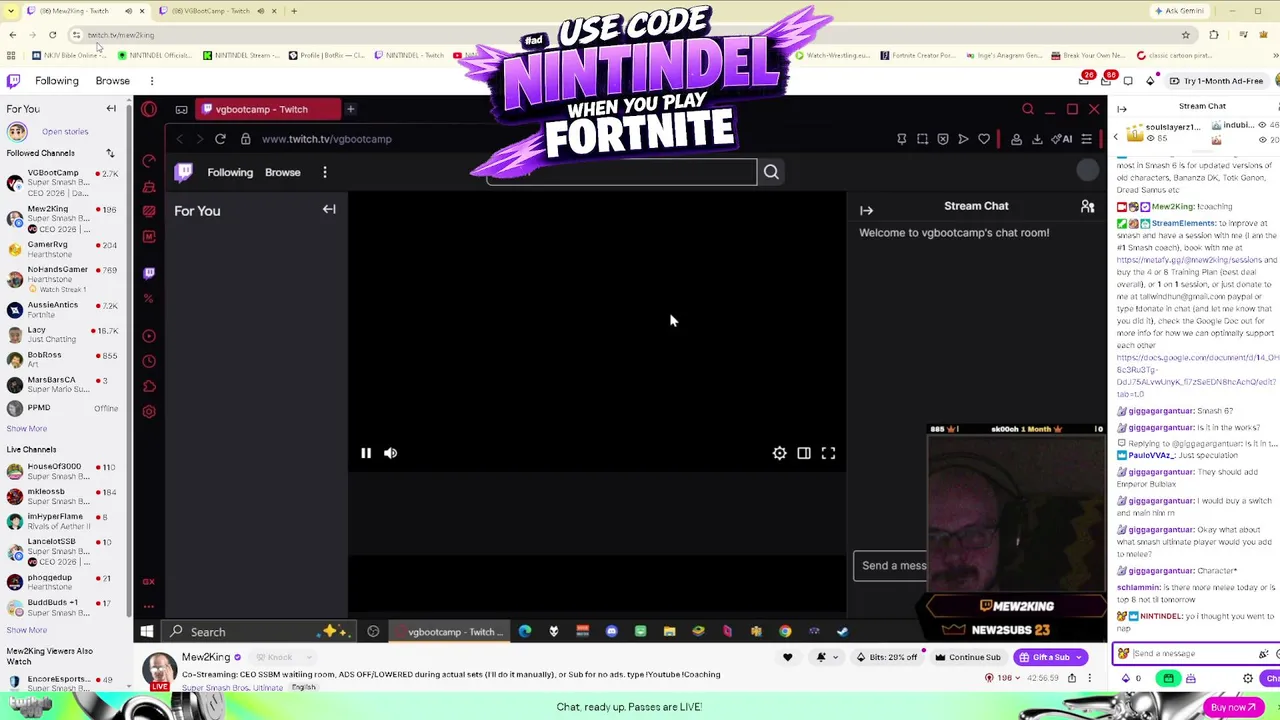This screenshot has width=1280, height=720.
Task: Go to Browse in the Opera GX Twitch page
Action: click(x=282, y=172)
